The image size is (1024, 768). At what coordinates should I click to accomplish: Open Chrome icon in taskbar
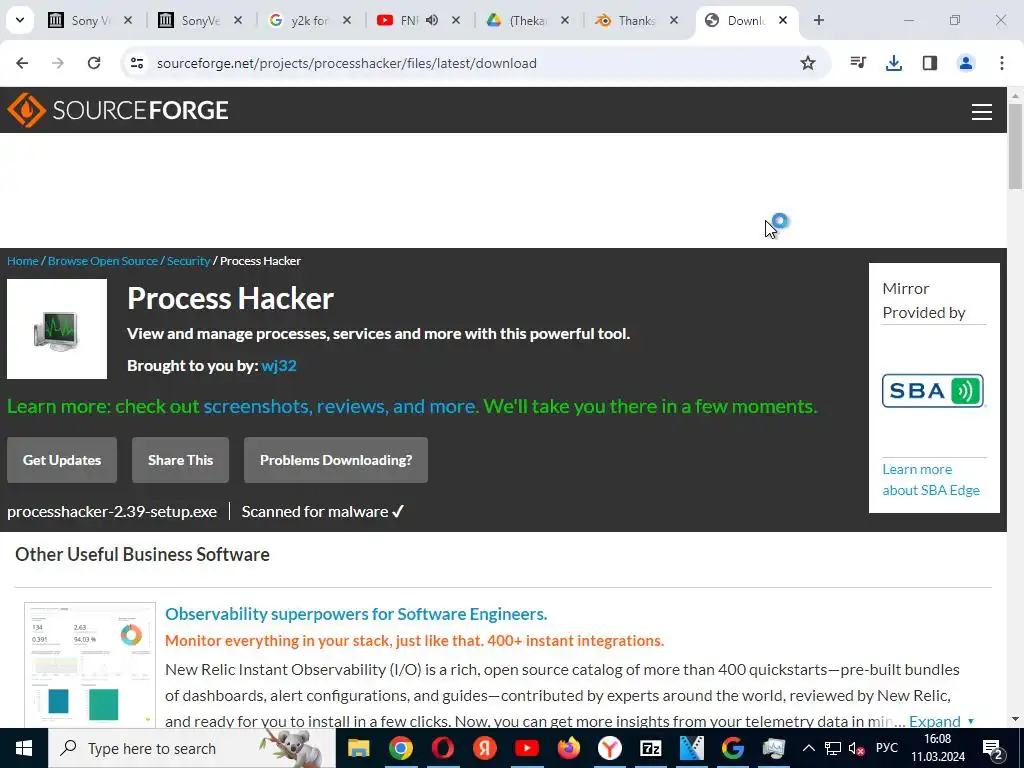tap(400, 748)
